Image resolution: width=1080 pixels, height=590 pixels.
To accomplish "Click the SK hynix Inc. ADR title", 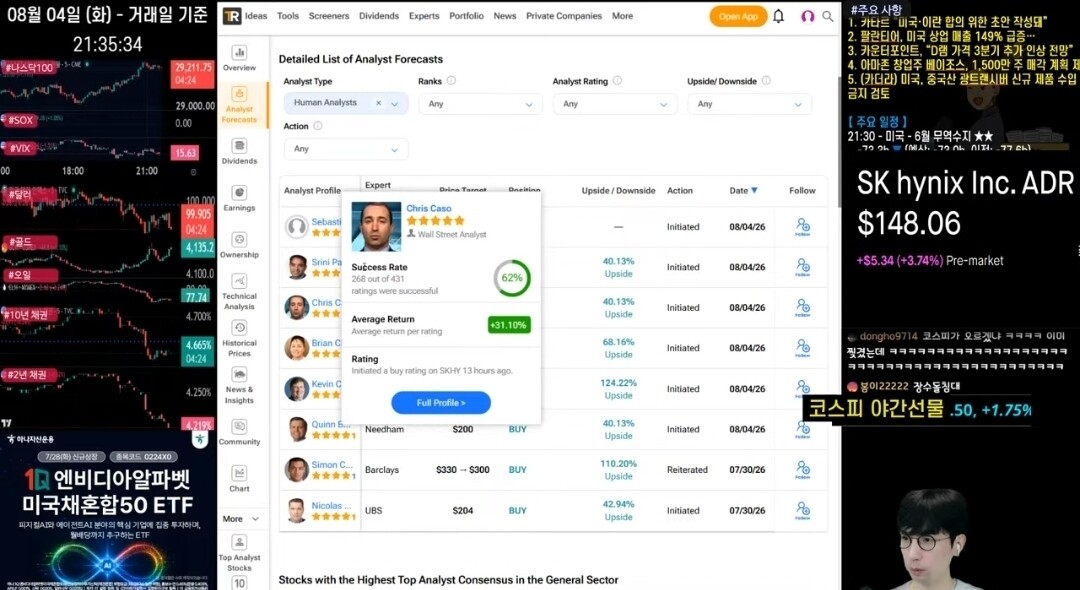I will click(x=965, y=184).
